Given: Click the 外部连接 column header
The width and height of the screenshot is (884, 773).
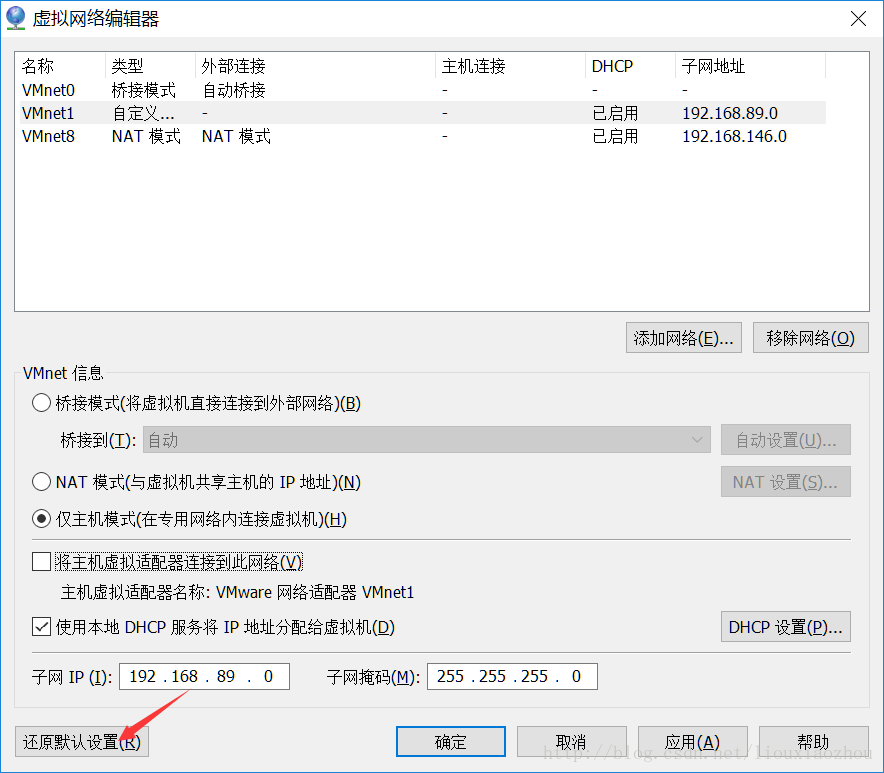Looking at the screenshot, I should click(315, 66).
